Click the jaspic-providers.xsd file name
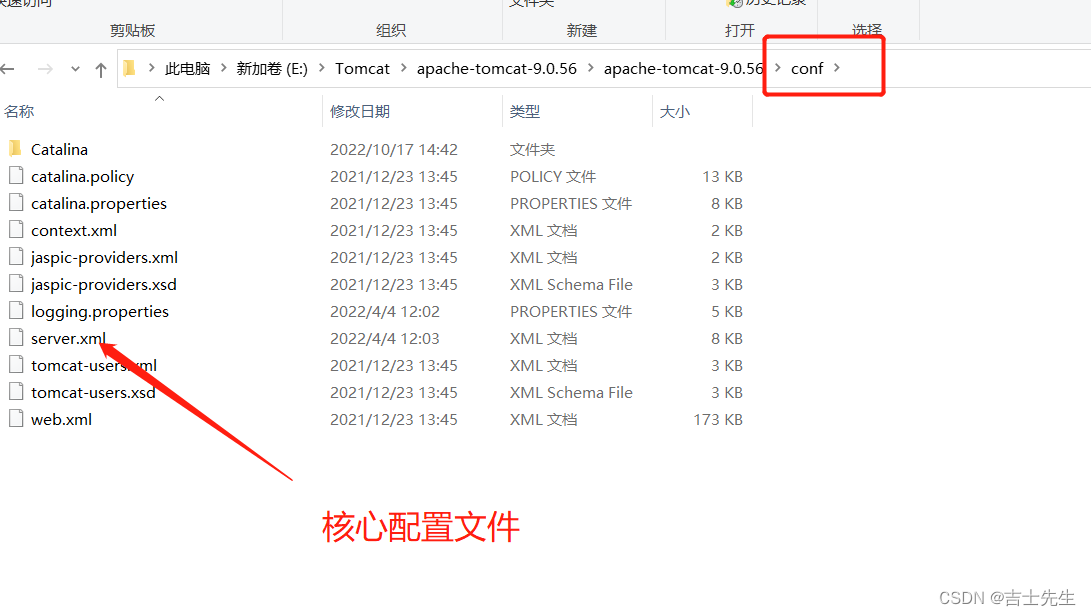The width and height of the screenshot is (1091, 616). point(104,285)
